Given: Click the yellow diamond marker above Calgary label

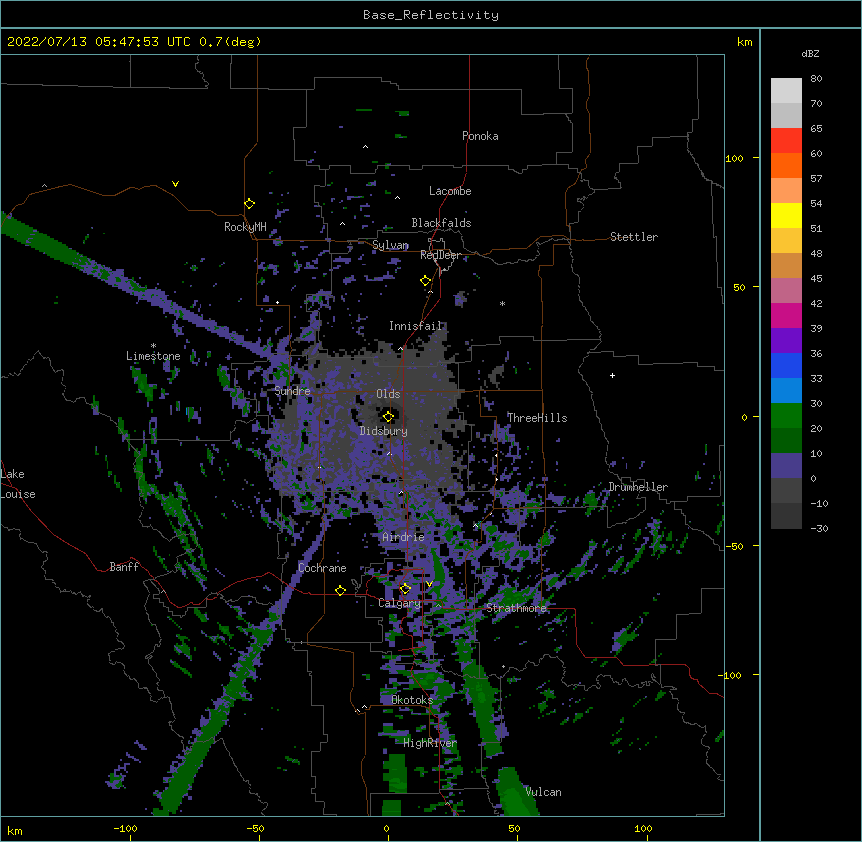Looking at the screenshot, I should click(x=405, y=589).
